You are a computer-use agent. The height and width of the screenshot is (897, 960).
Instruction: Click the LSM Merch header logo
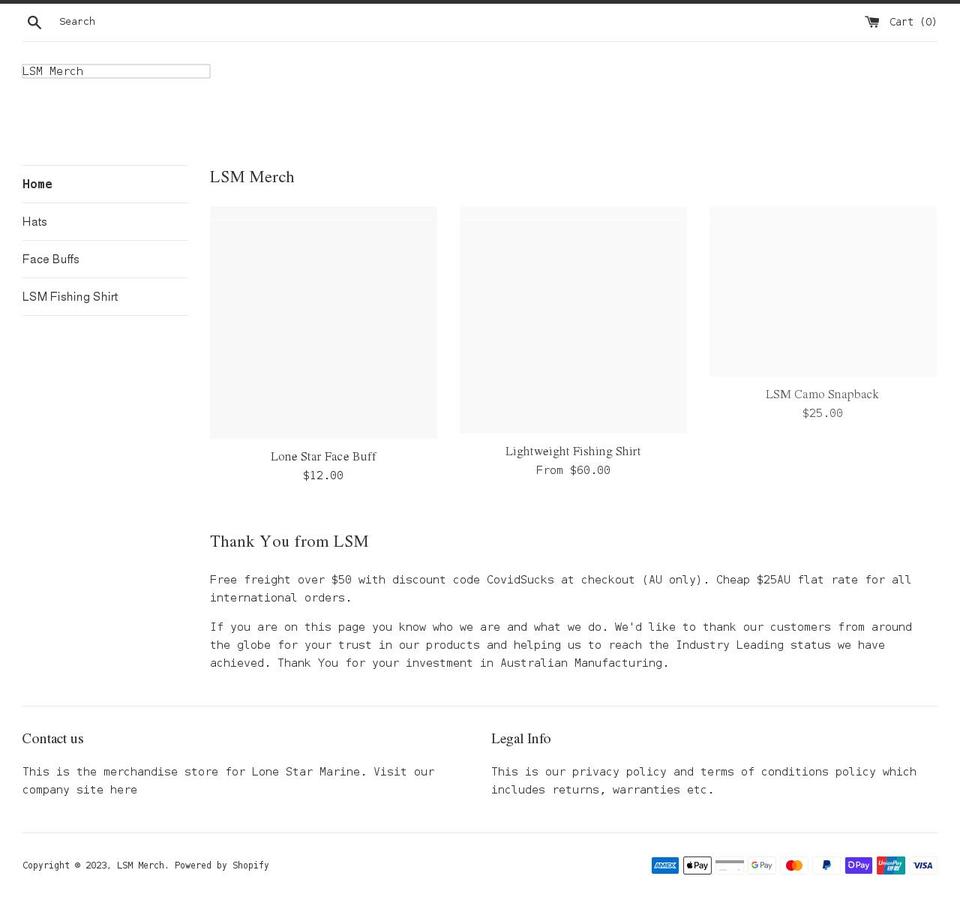tap(116, 71)
